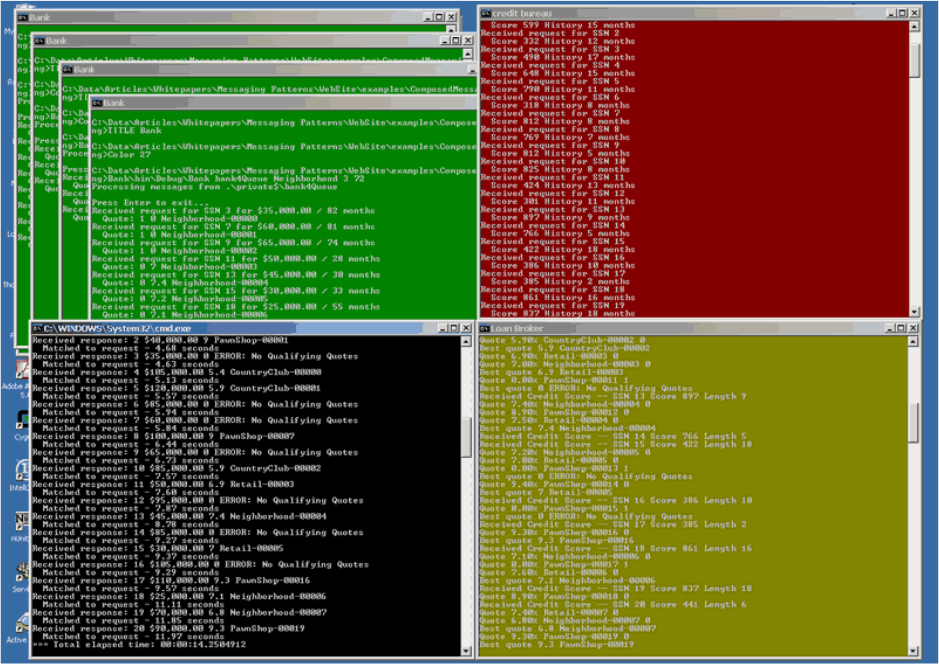Viewport: 939px width, 664px height.
Task: Click the cmd.exe vertical scrollbar thumb
Action: pos(466,437)
